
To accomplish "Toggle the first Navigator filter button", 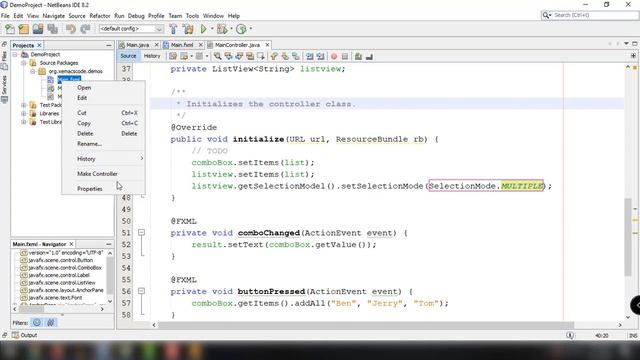I will point(37,322).
